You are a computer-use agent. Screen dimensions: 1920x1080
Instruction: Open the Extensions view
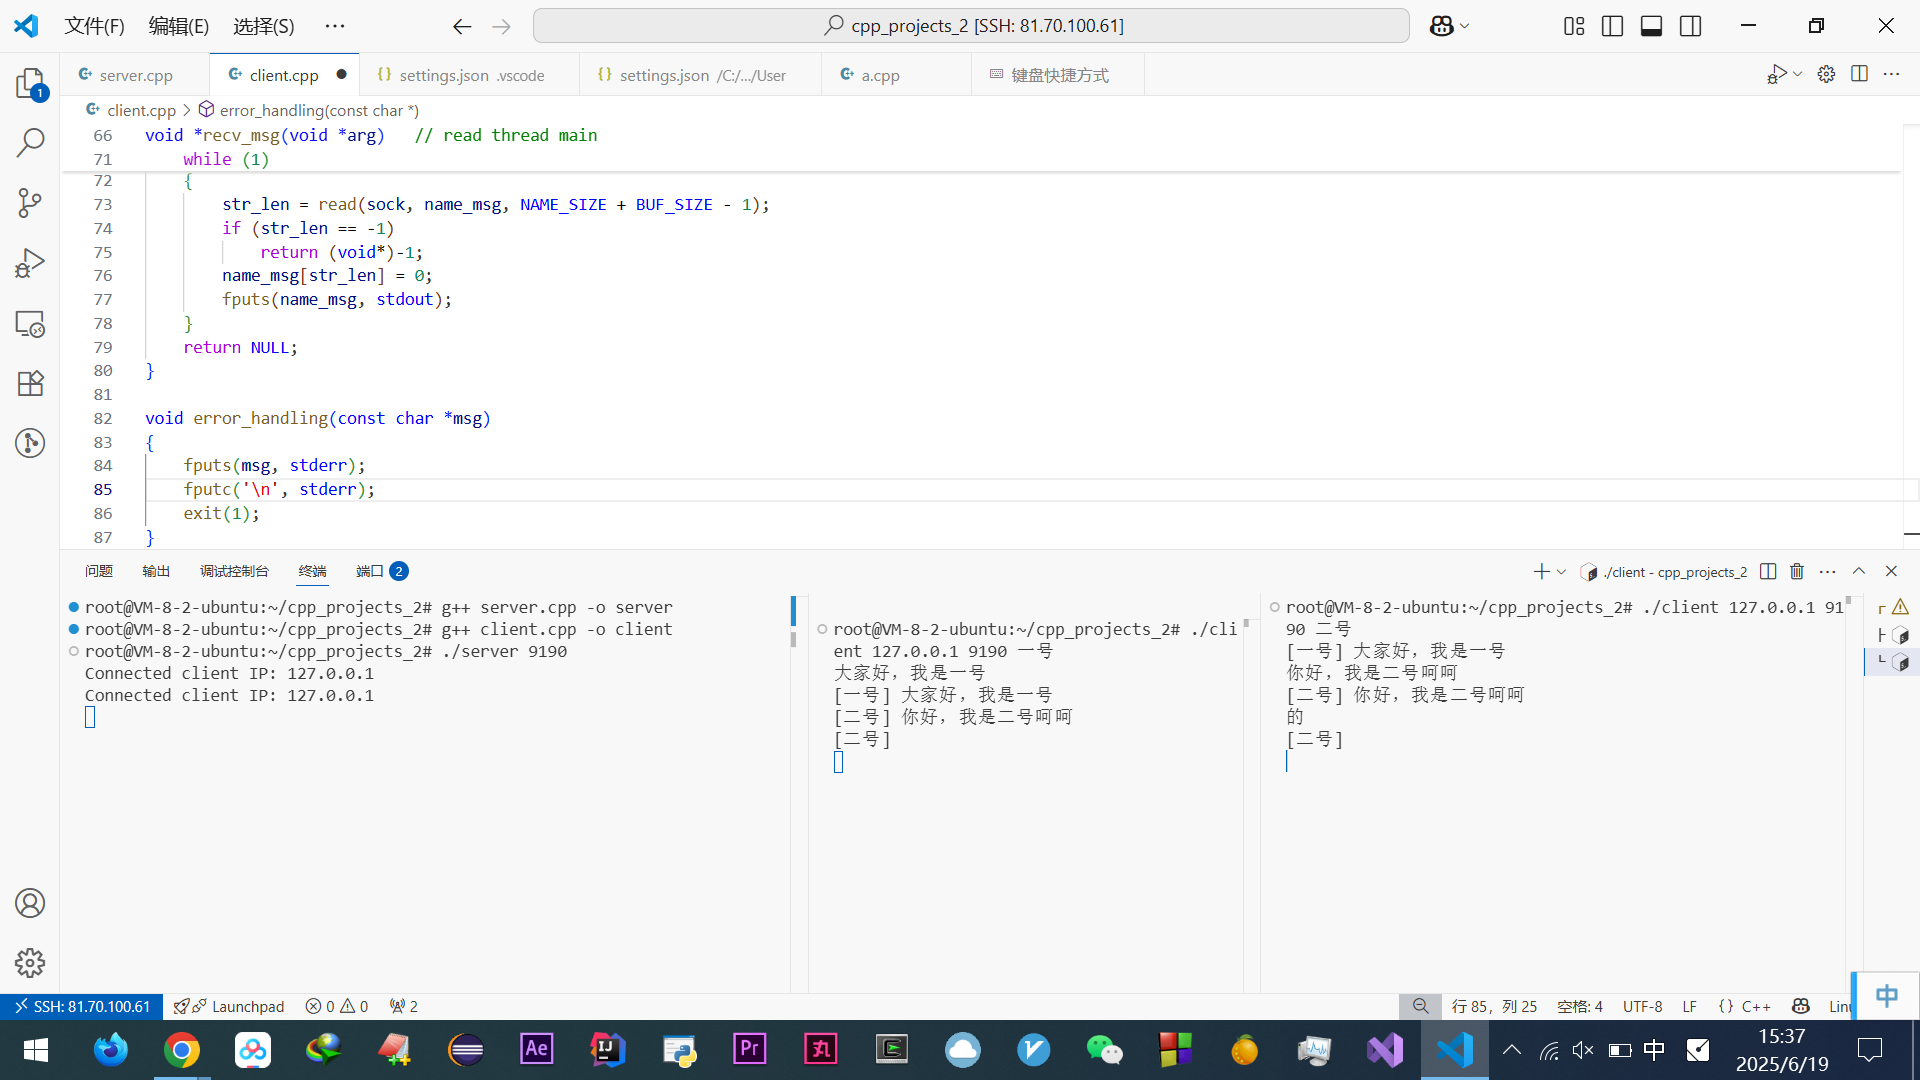coord(30,384)
